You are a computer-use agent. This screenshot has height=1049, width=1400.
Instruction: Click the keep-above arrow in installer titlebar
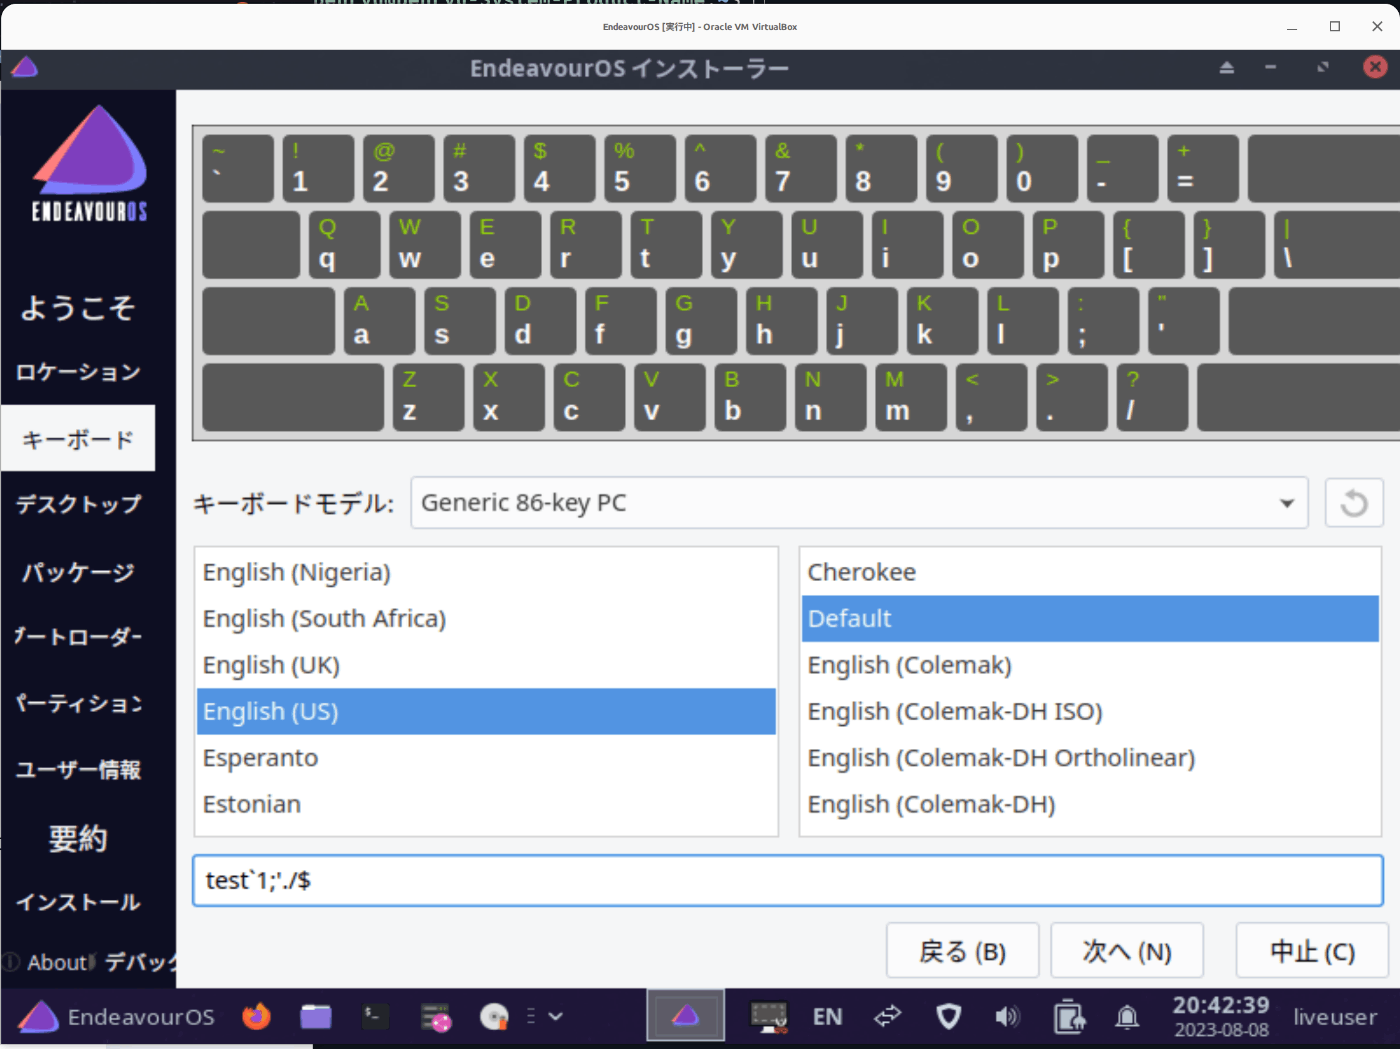click(x=1227, y=68)
